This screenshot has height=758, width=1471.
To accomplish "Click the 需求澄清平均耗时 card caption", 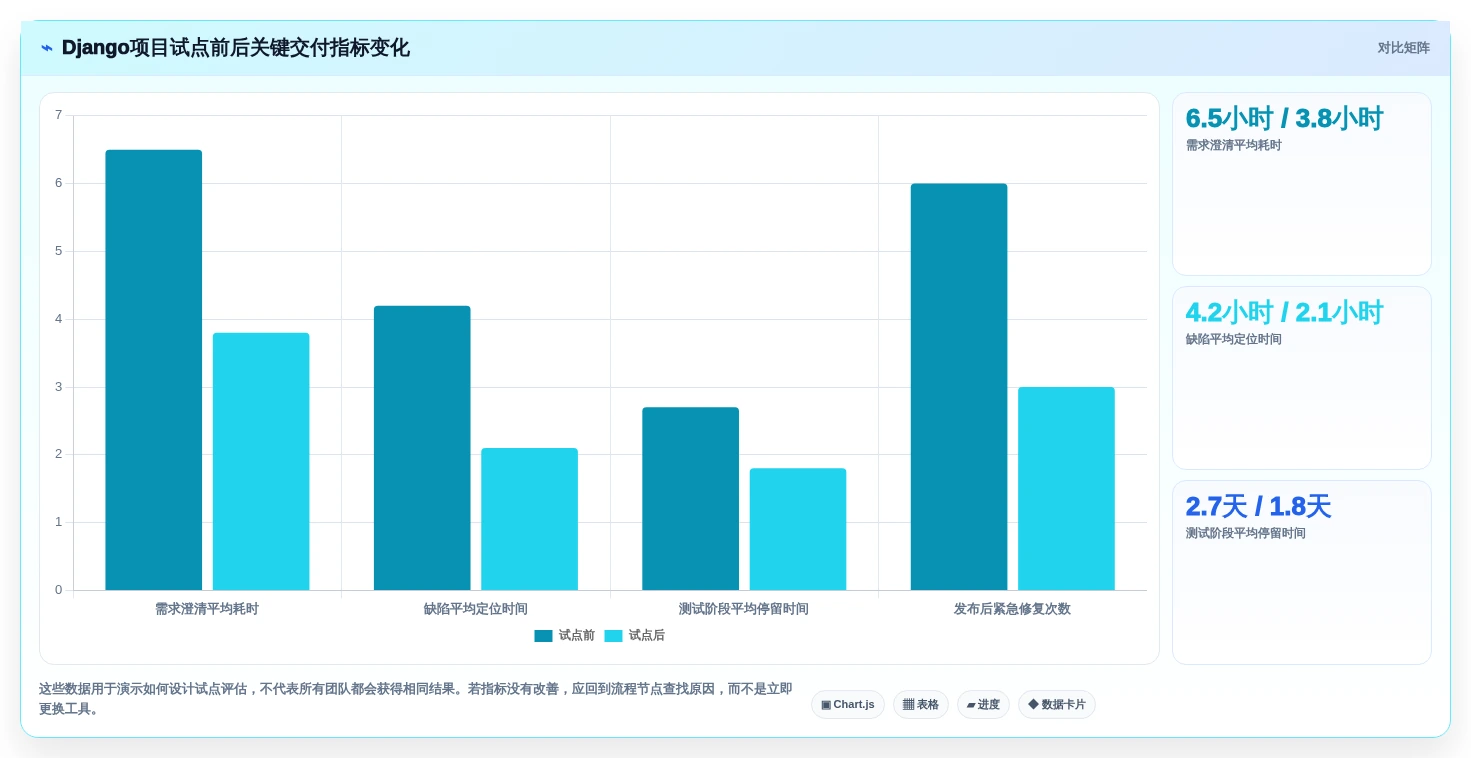I will pyautogui.click(x=1234, y=146).
